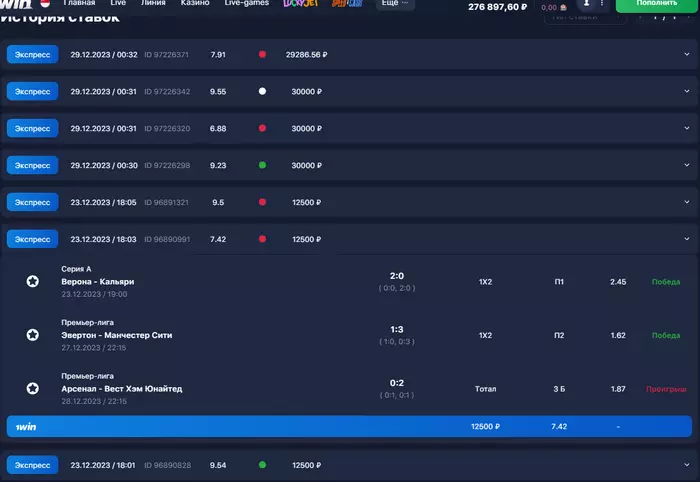Click the Тотал market label
Screen dimensions: 700x482
[x=486, y=389]
